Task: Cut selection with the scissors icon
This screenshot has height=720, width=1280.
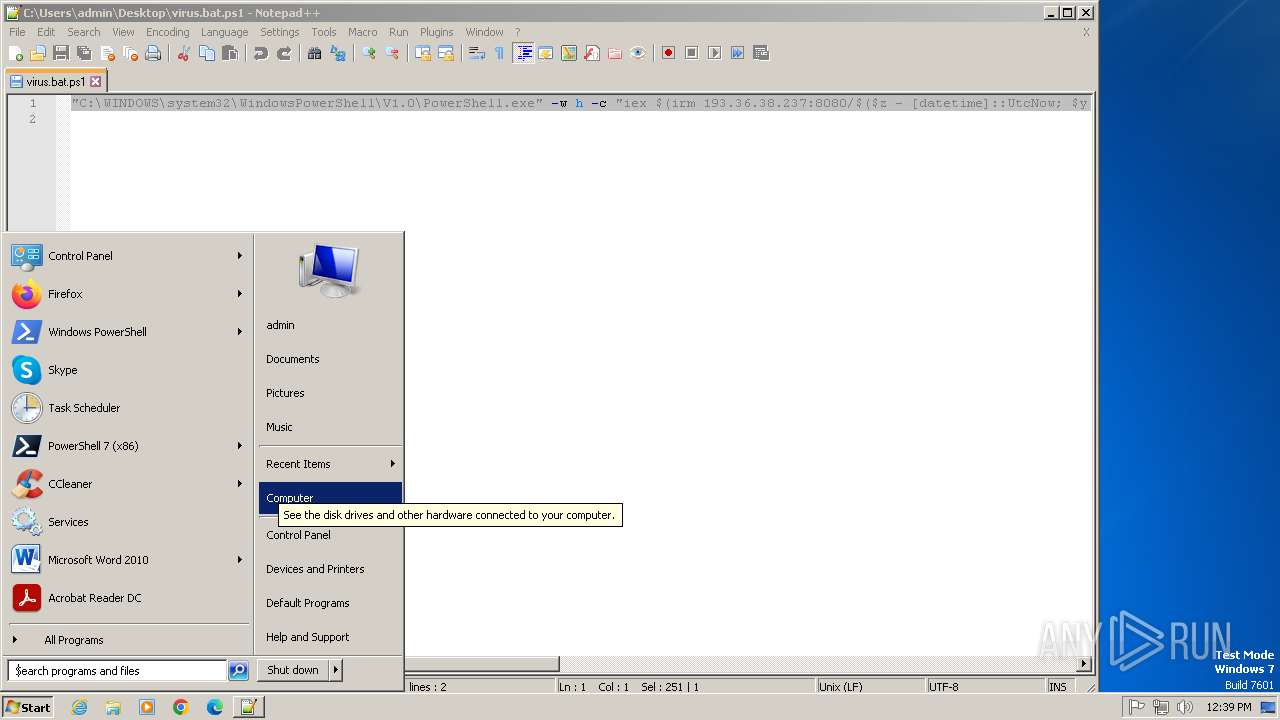Action: point(184,53)
